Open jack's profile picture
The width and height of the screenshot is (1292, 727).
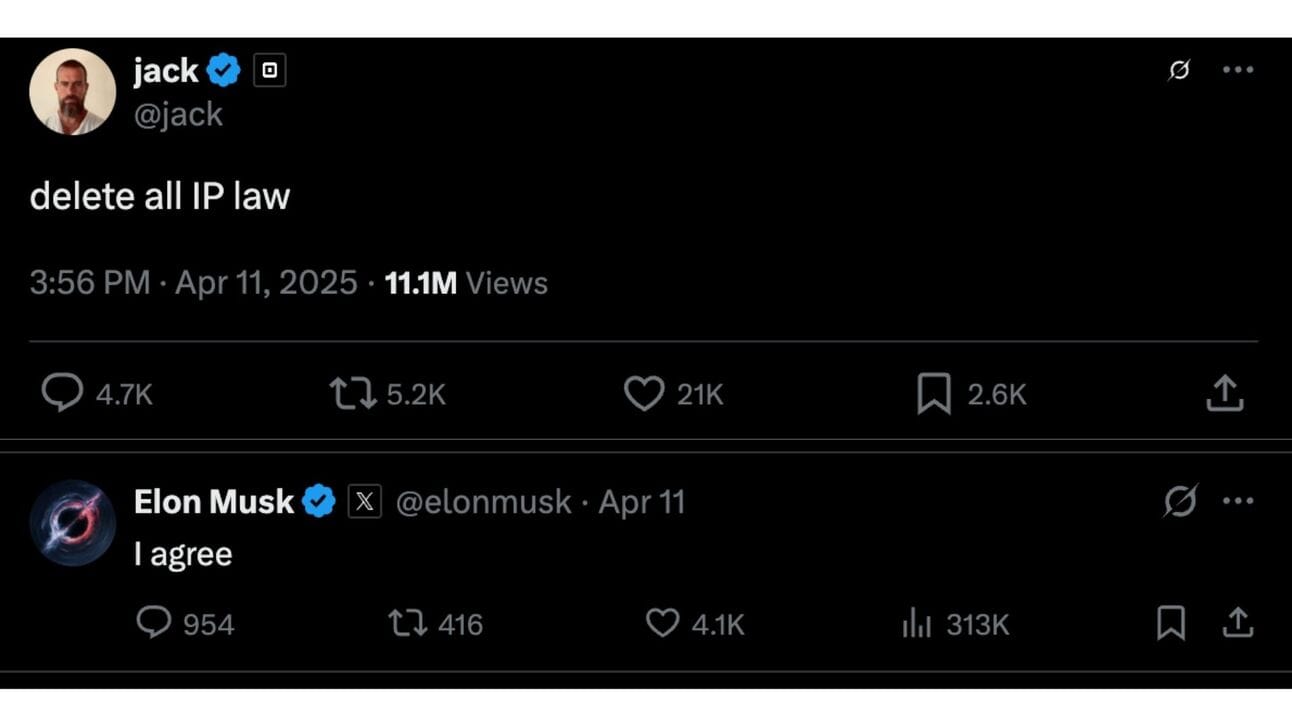[72, 91]
